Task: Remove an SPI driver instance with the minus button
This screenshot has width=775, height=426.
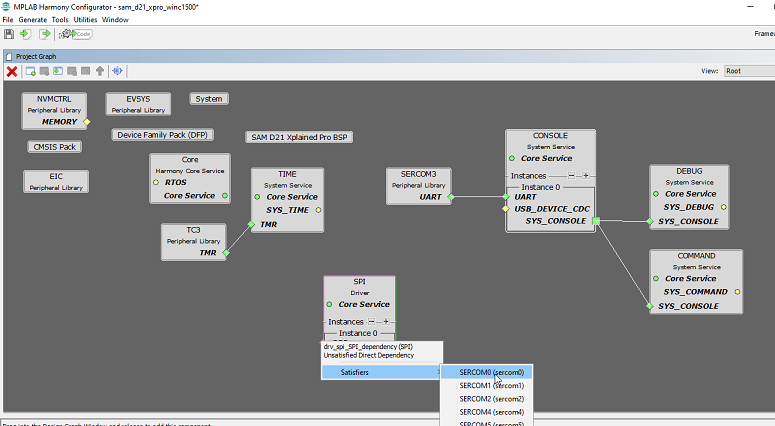Action: pyautogui.click(x=372, y=322)
